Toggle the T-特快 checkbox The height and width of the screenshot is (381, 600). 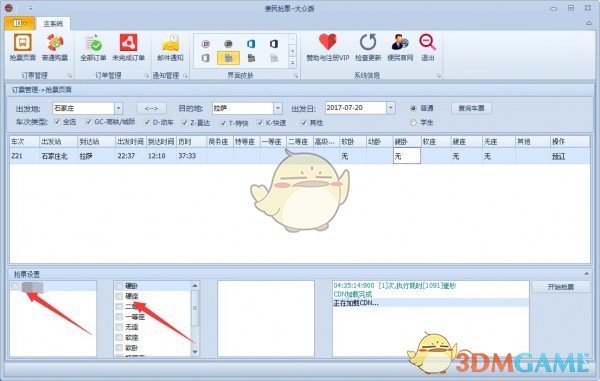pyautogui.click(x=223, y=123)
